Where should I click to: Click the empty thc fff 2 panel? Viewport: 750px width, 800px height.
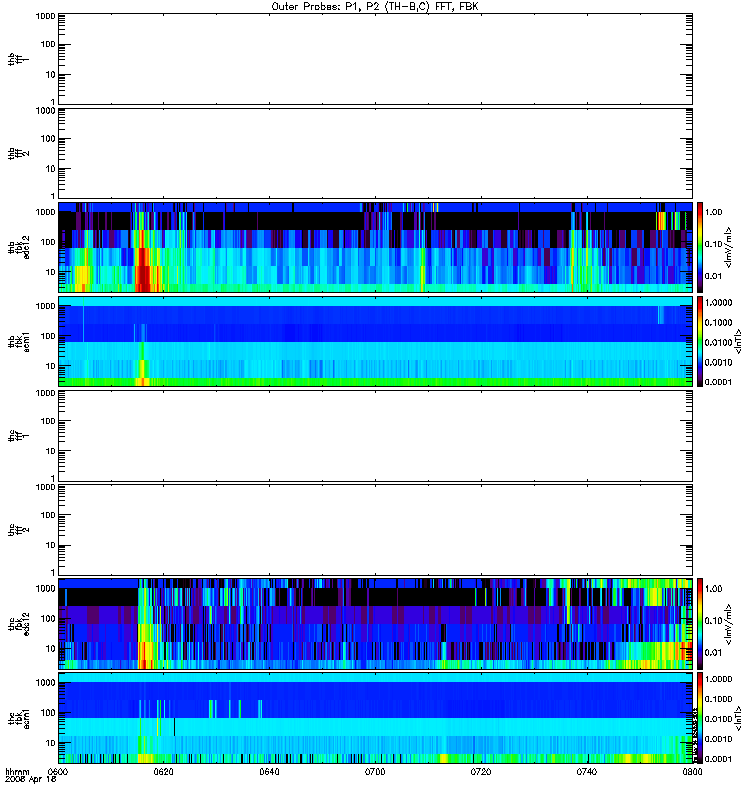click(376, 530)
